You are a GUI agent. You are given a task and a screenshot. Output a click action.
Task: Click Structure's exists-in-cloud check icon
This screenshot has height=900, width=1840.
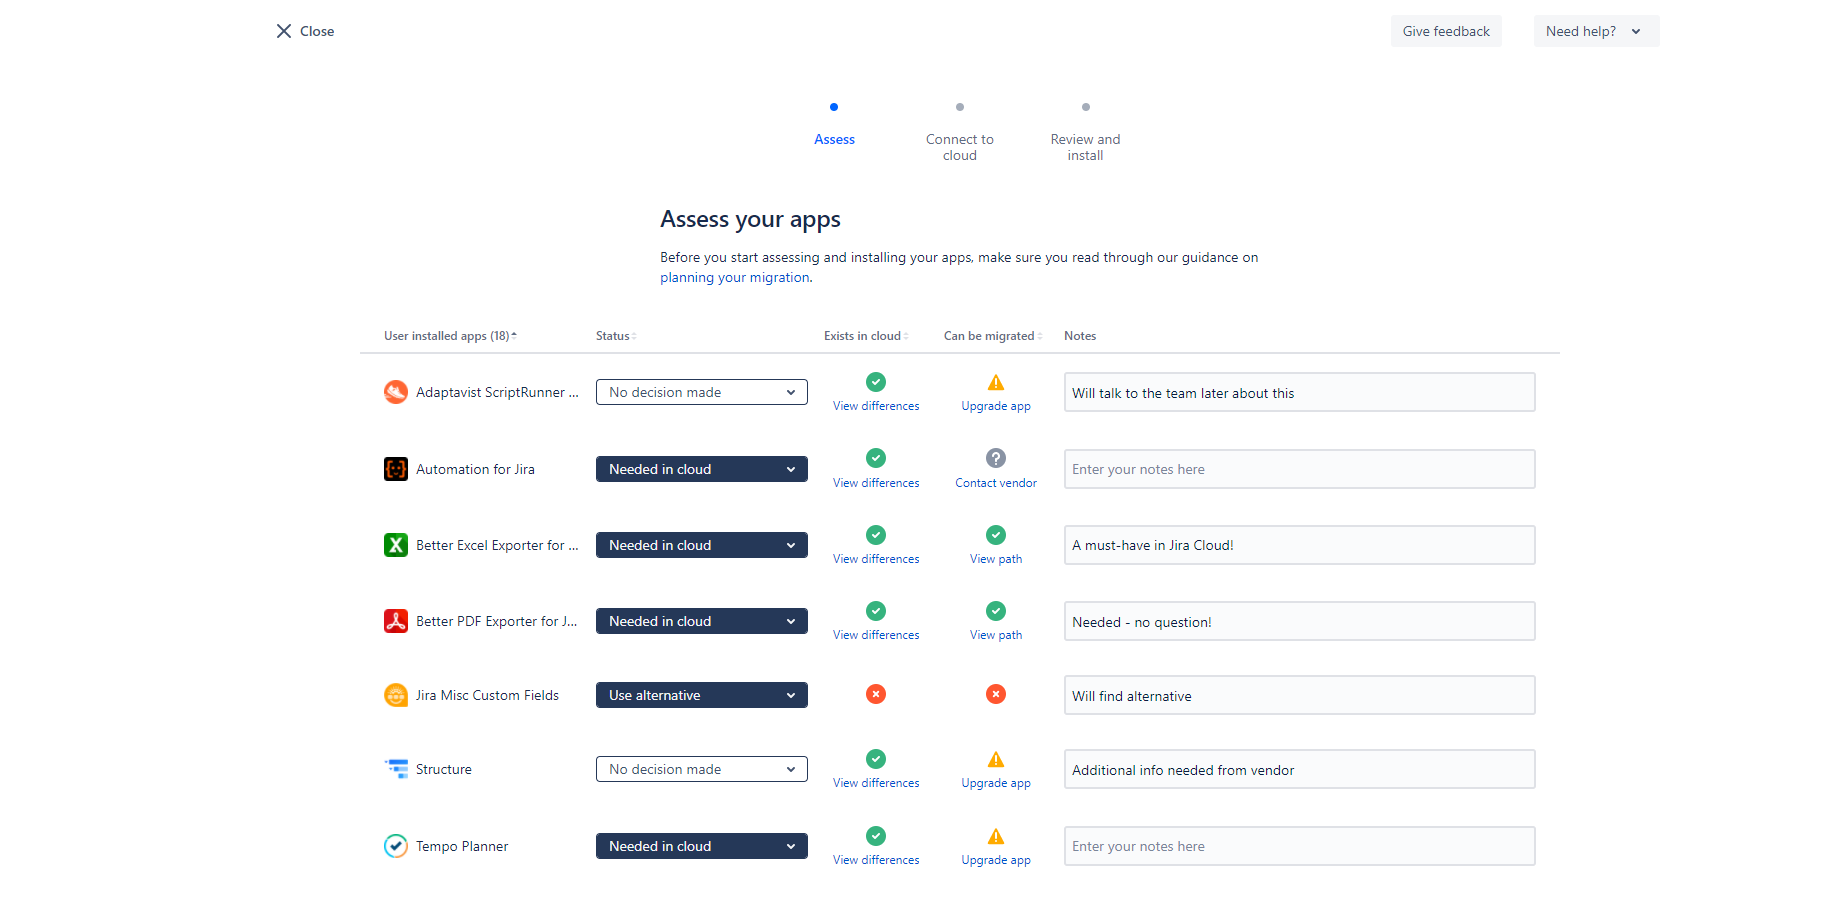[876, 759]
